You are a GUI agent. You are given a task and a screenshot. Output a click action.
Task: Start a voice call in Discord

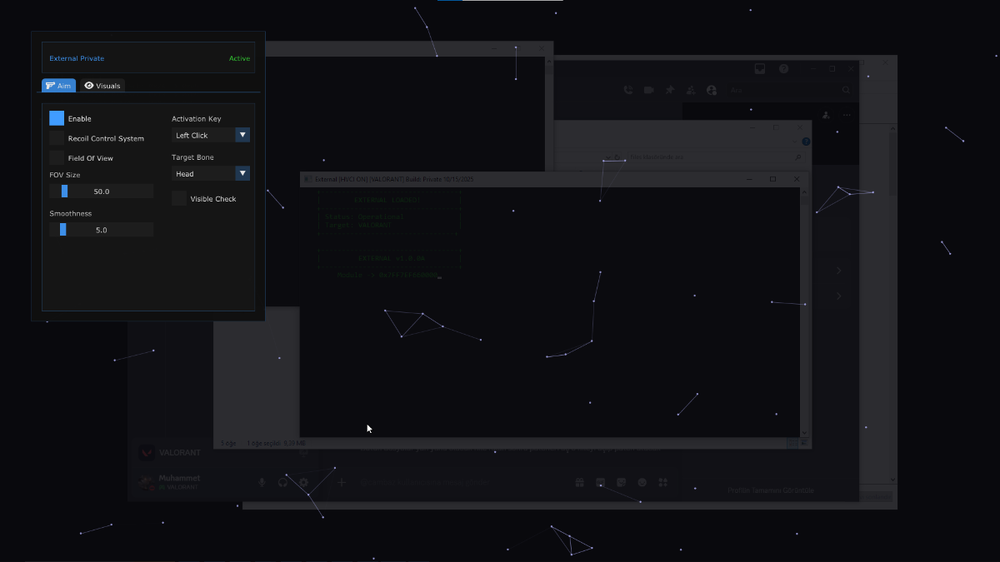(628, 90)
